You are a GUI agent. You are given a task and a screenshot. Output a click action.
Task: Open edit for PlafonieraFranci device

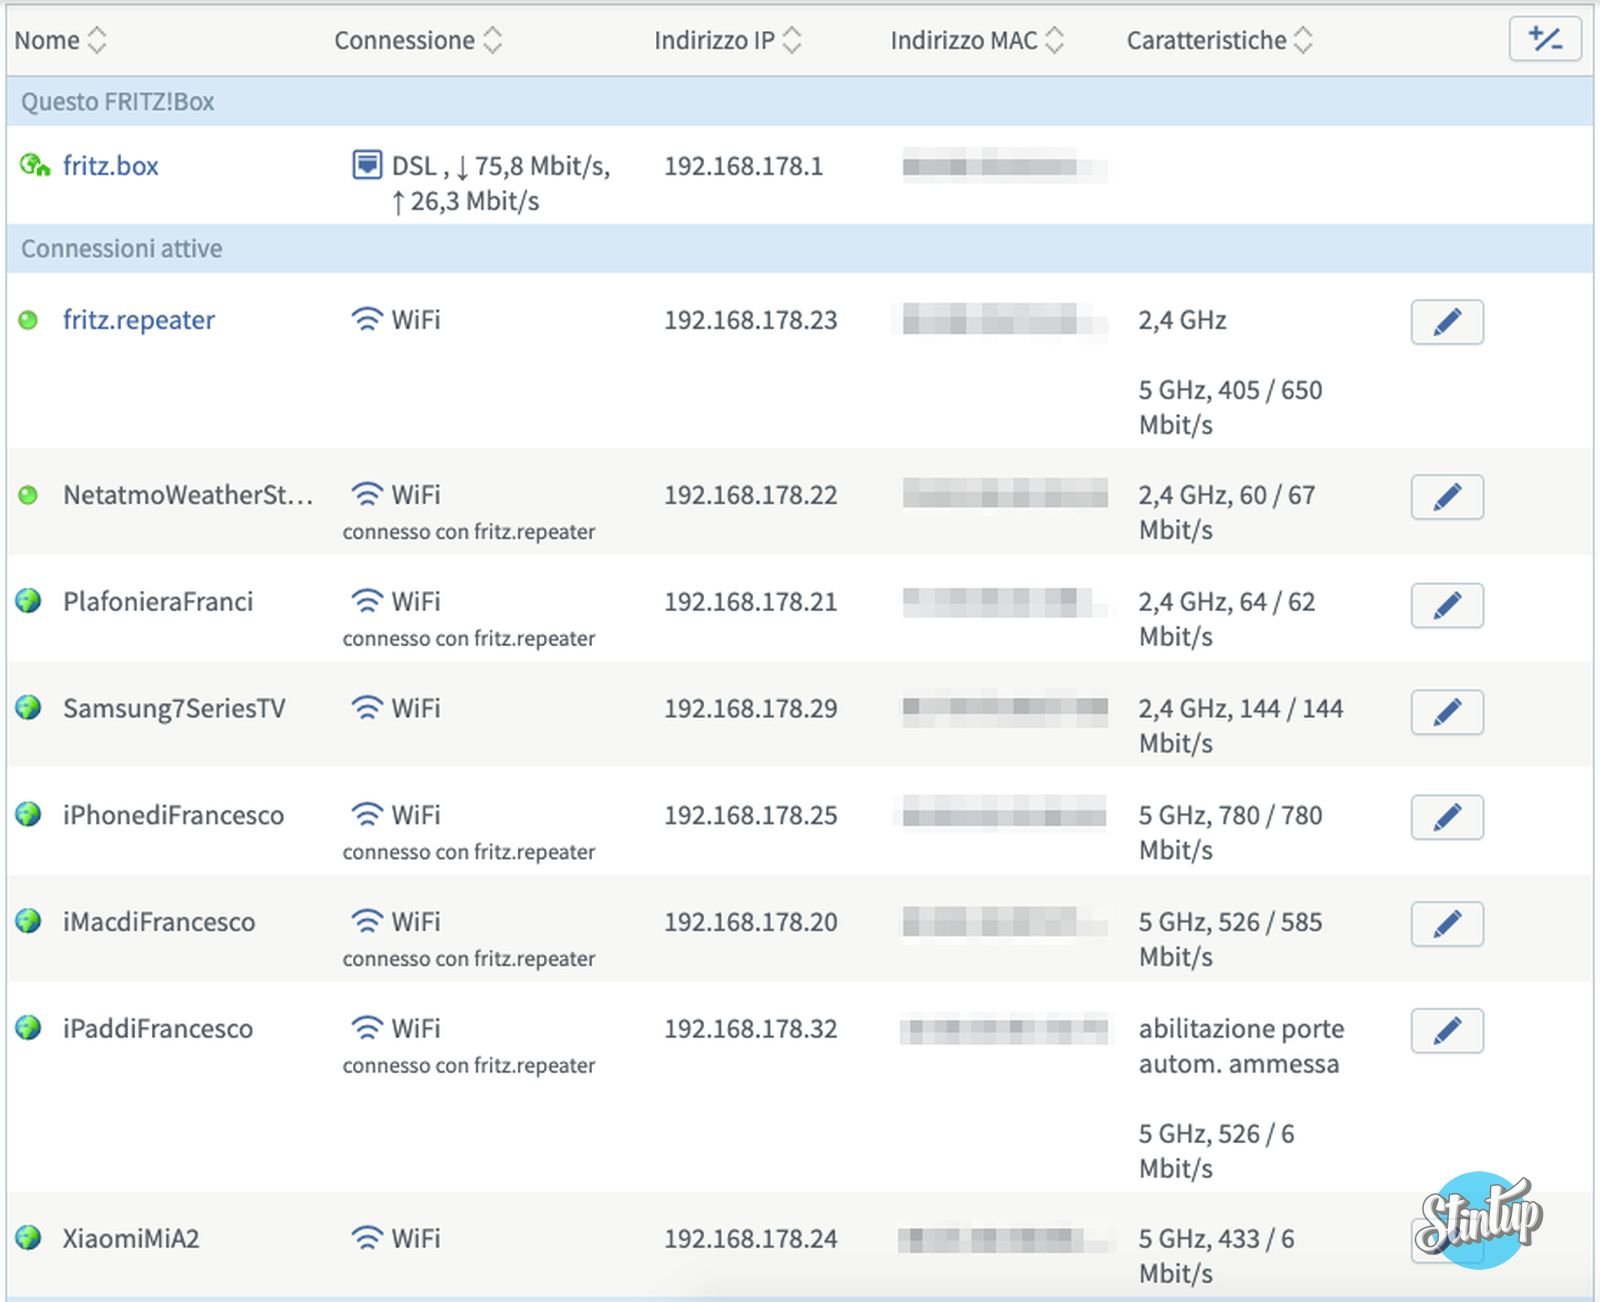pos(1446,605)
